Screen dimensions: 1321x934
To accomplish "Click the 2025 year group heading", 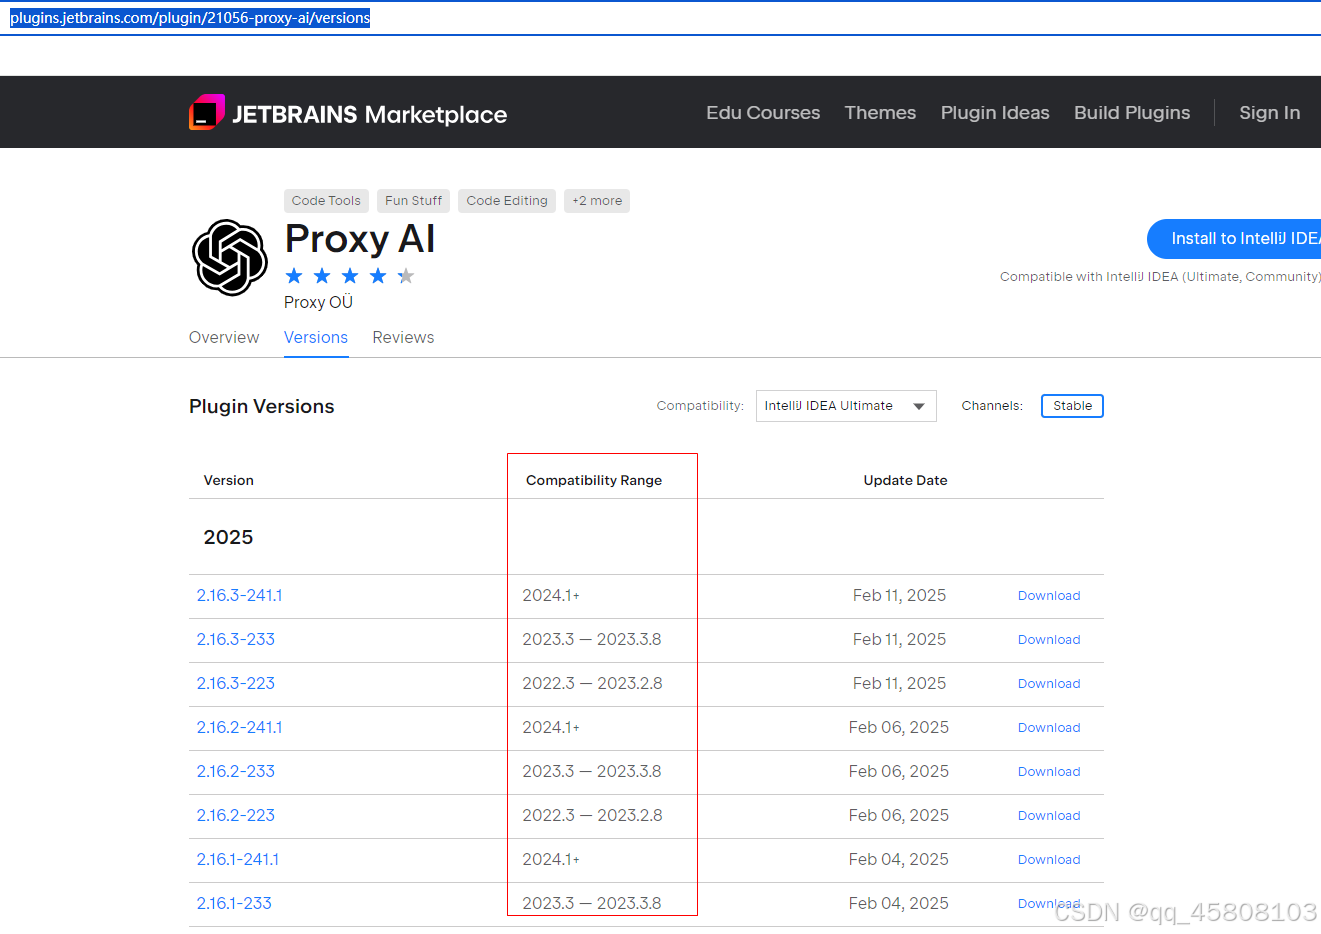I will [x=228, y=538].
